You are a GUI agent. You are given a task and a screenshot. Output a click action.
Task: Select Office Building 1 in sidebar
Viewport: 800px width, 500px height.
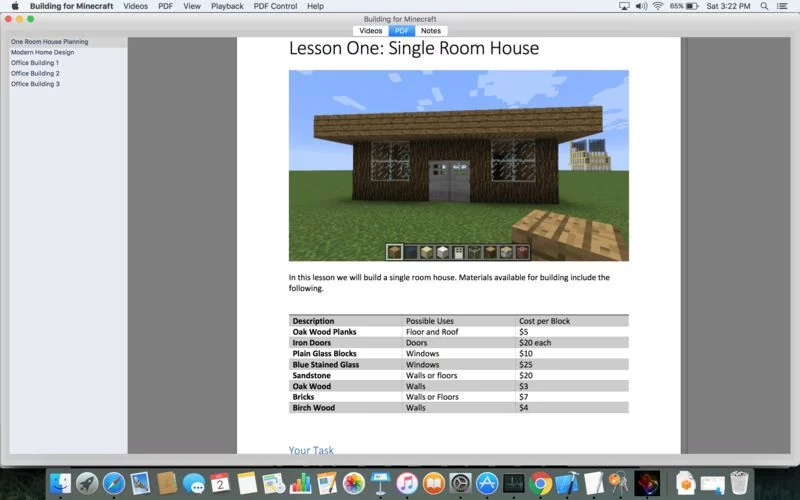pyautogui.click(x=68, y=63)
